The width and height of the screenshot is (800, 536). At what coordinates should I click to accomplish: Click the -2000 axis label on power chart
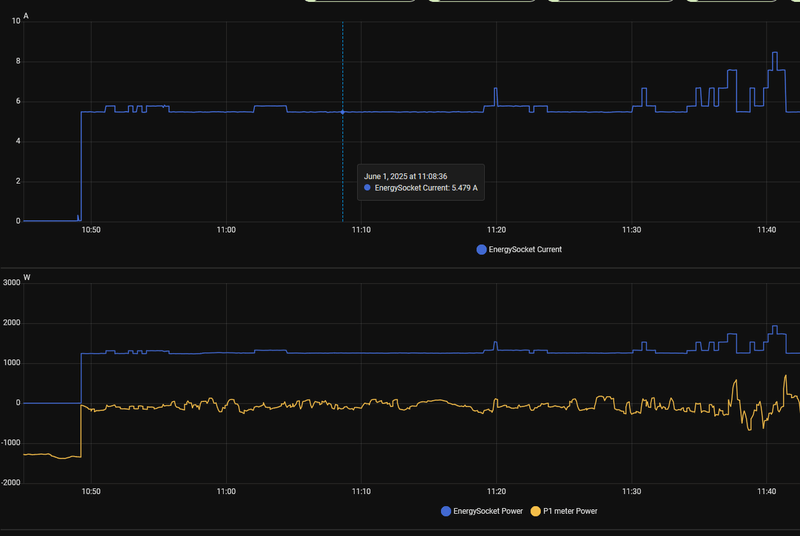(10, 482)
